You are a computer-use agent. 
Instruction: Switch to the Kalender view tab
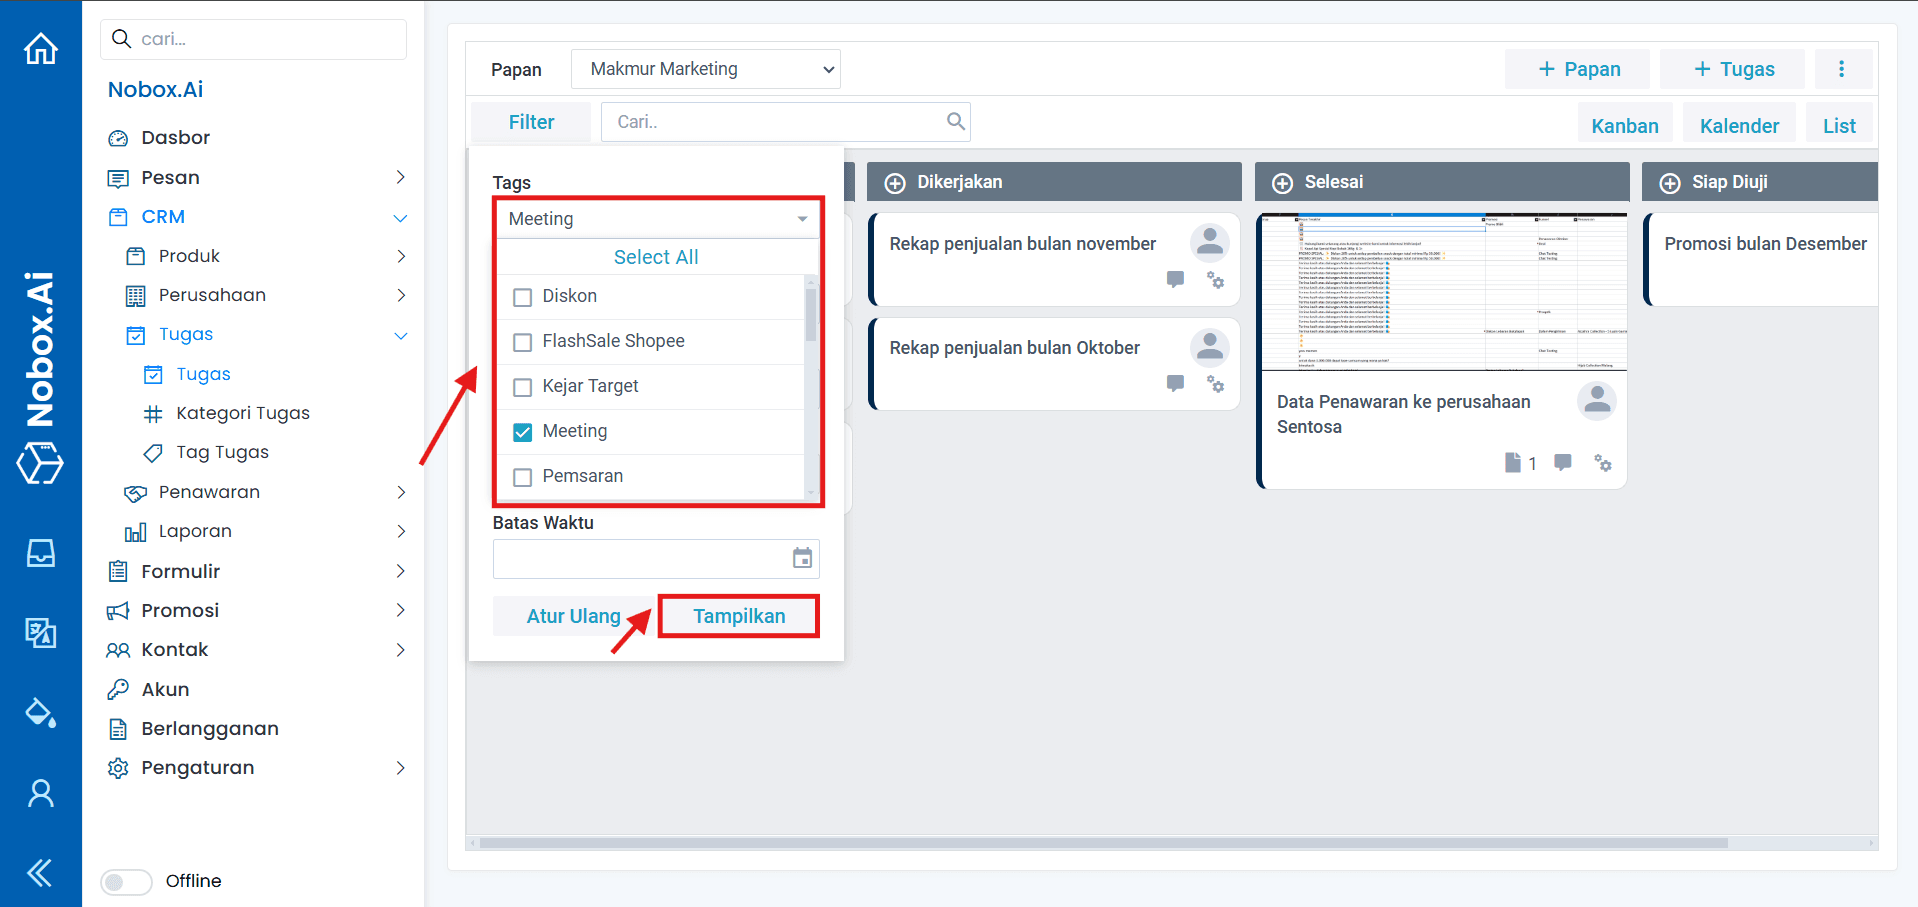tap(1739, 126)
